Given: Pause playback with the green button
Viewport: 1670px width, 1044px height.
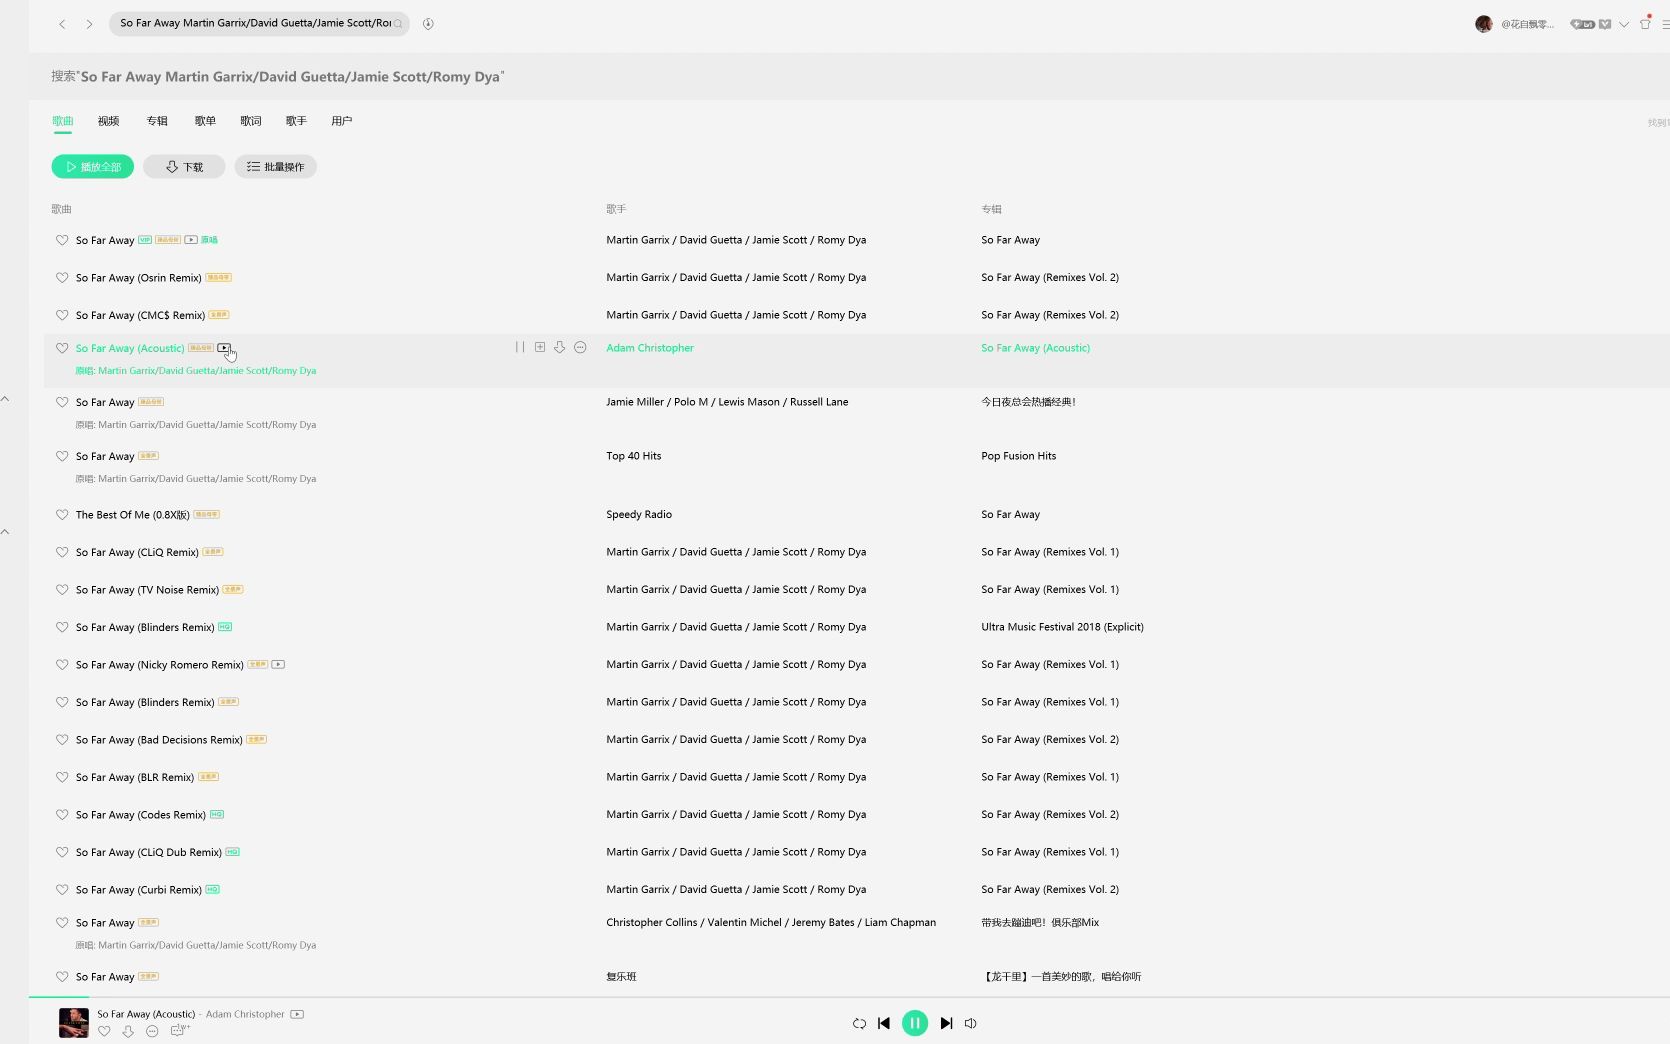Looking at the screenshot, I should 915,1023.
